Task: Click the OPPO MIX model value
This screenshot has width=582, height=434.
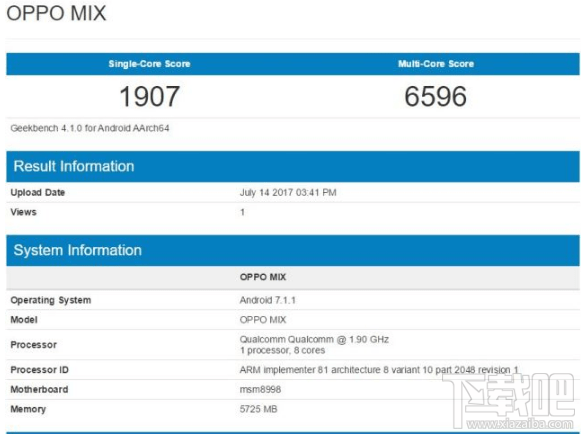Action: coord(263,320)
